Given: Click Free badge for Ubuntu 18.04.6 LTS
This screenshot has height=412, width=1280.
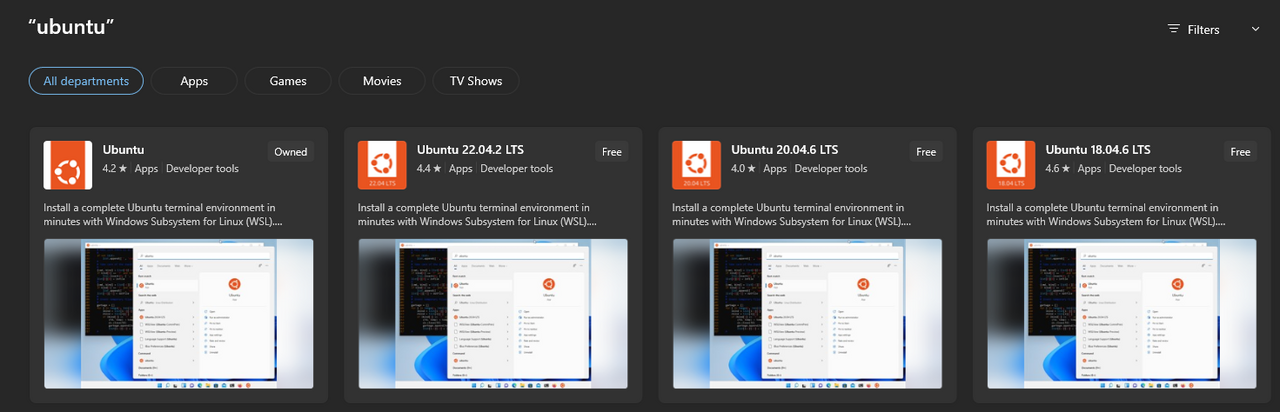Looking at the screenshot, I should tap(1240, 152).
